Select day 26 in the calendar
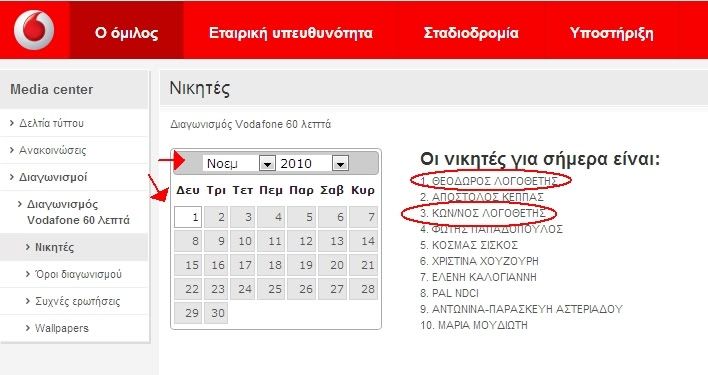 [x=301, y=289]
